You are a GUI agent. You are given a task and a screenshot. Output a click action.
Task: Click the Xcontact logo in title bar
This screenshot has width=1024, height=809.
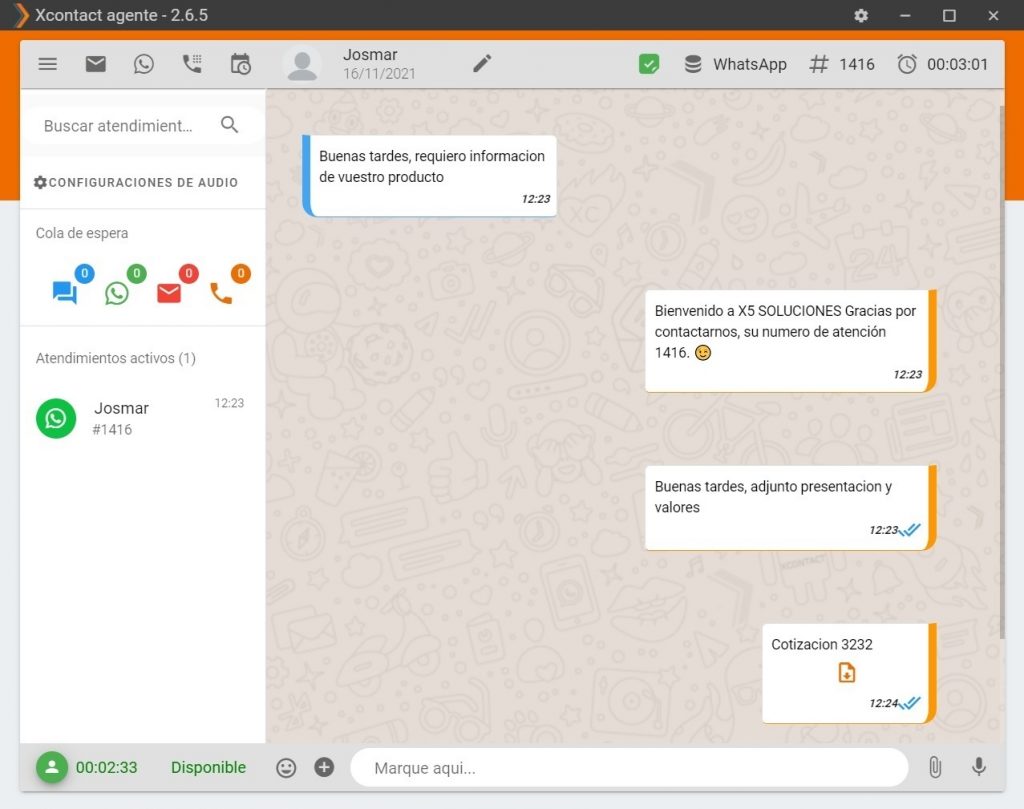point(22,15)
